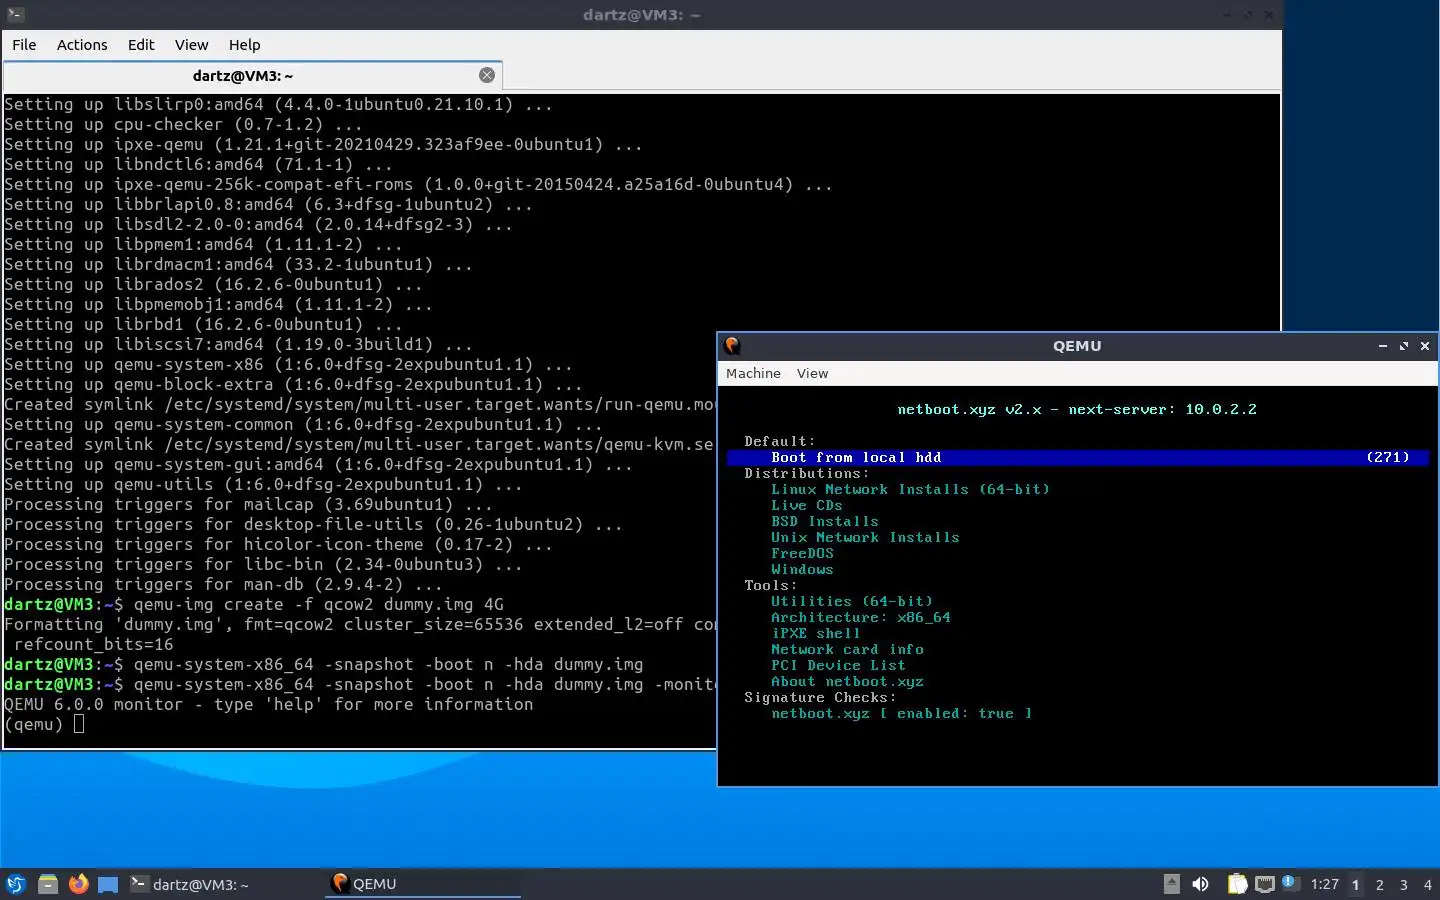
Task: Click the terminal window's title bar icon
Action: (14, 15)
